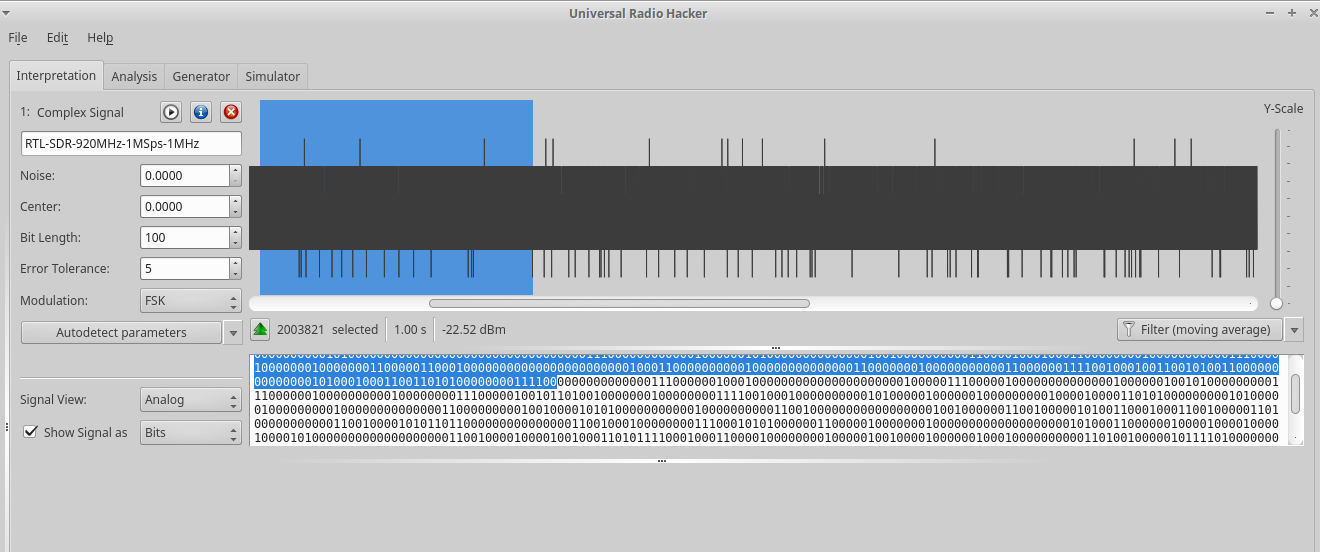Click the last line of demodulated bits
This screenshot has width=1320, height=552.
[x=767, y=437]
